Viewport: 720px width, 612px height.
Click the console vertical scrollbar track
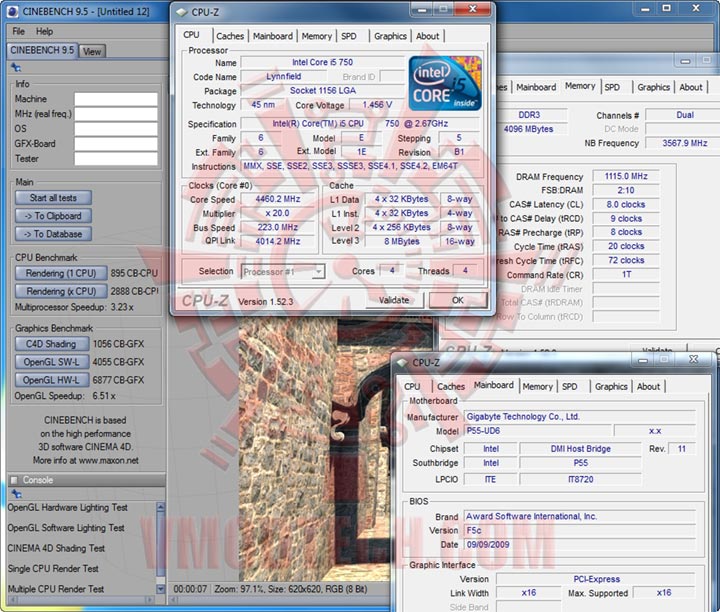pyautogui.click(x=160, y=548)
